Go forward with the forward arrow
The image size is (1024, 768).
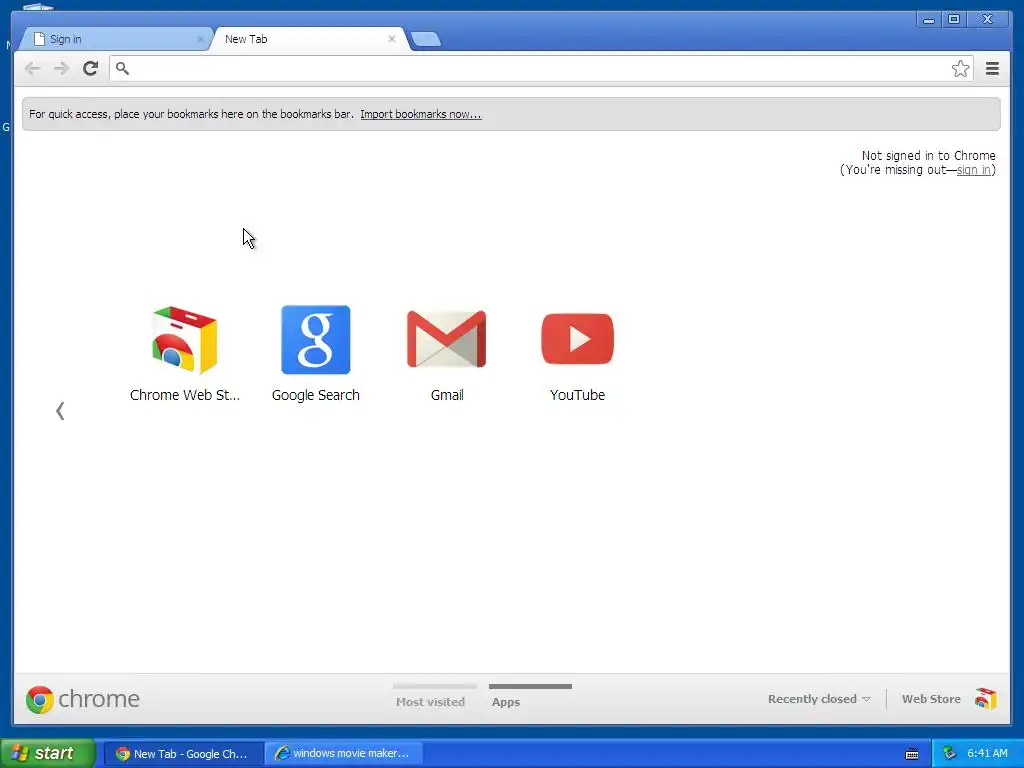click(61, 68)
